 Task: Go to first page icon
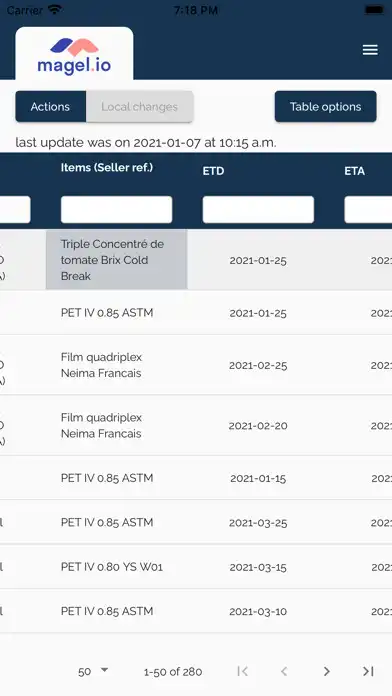pyautogui.click(x=242, y=672)
